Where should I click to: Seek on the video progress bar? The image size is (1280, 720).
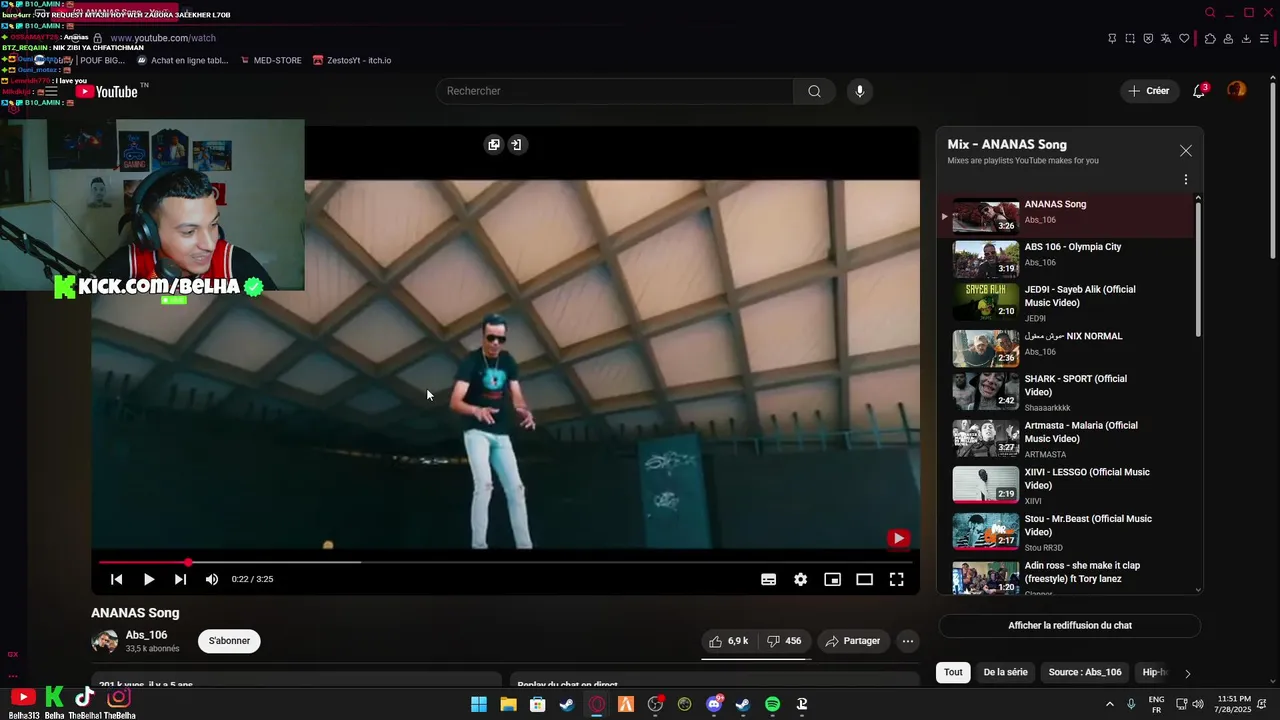(505, 562)
